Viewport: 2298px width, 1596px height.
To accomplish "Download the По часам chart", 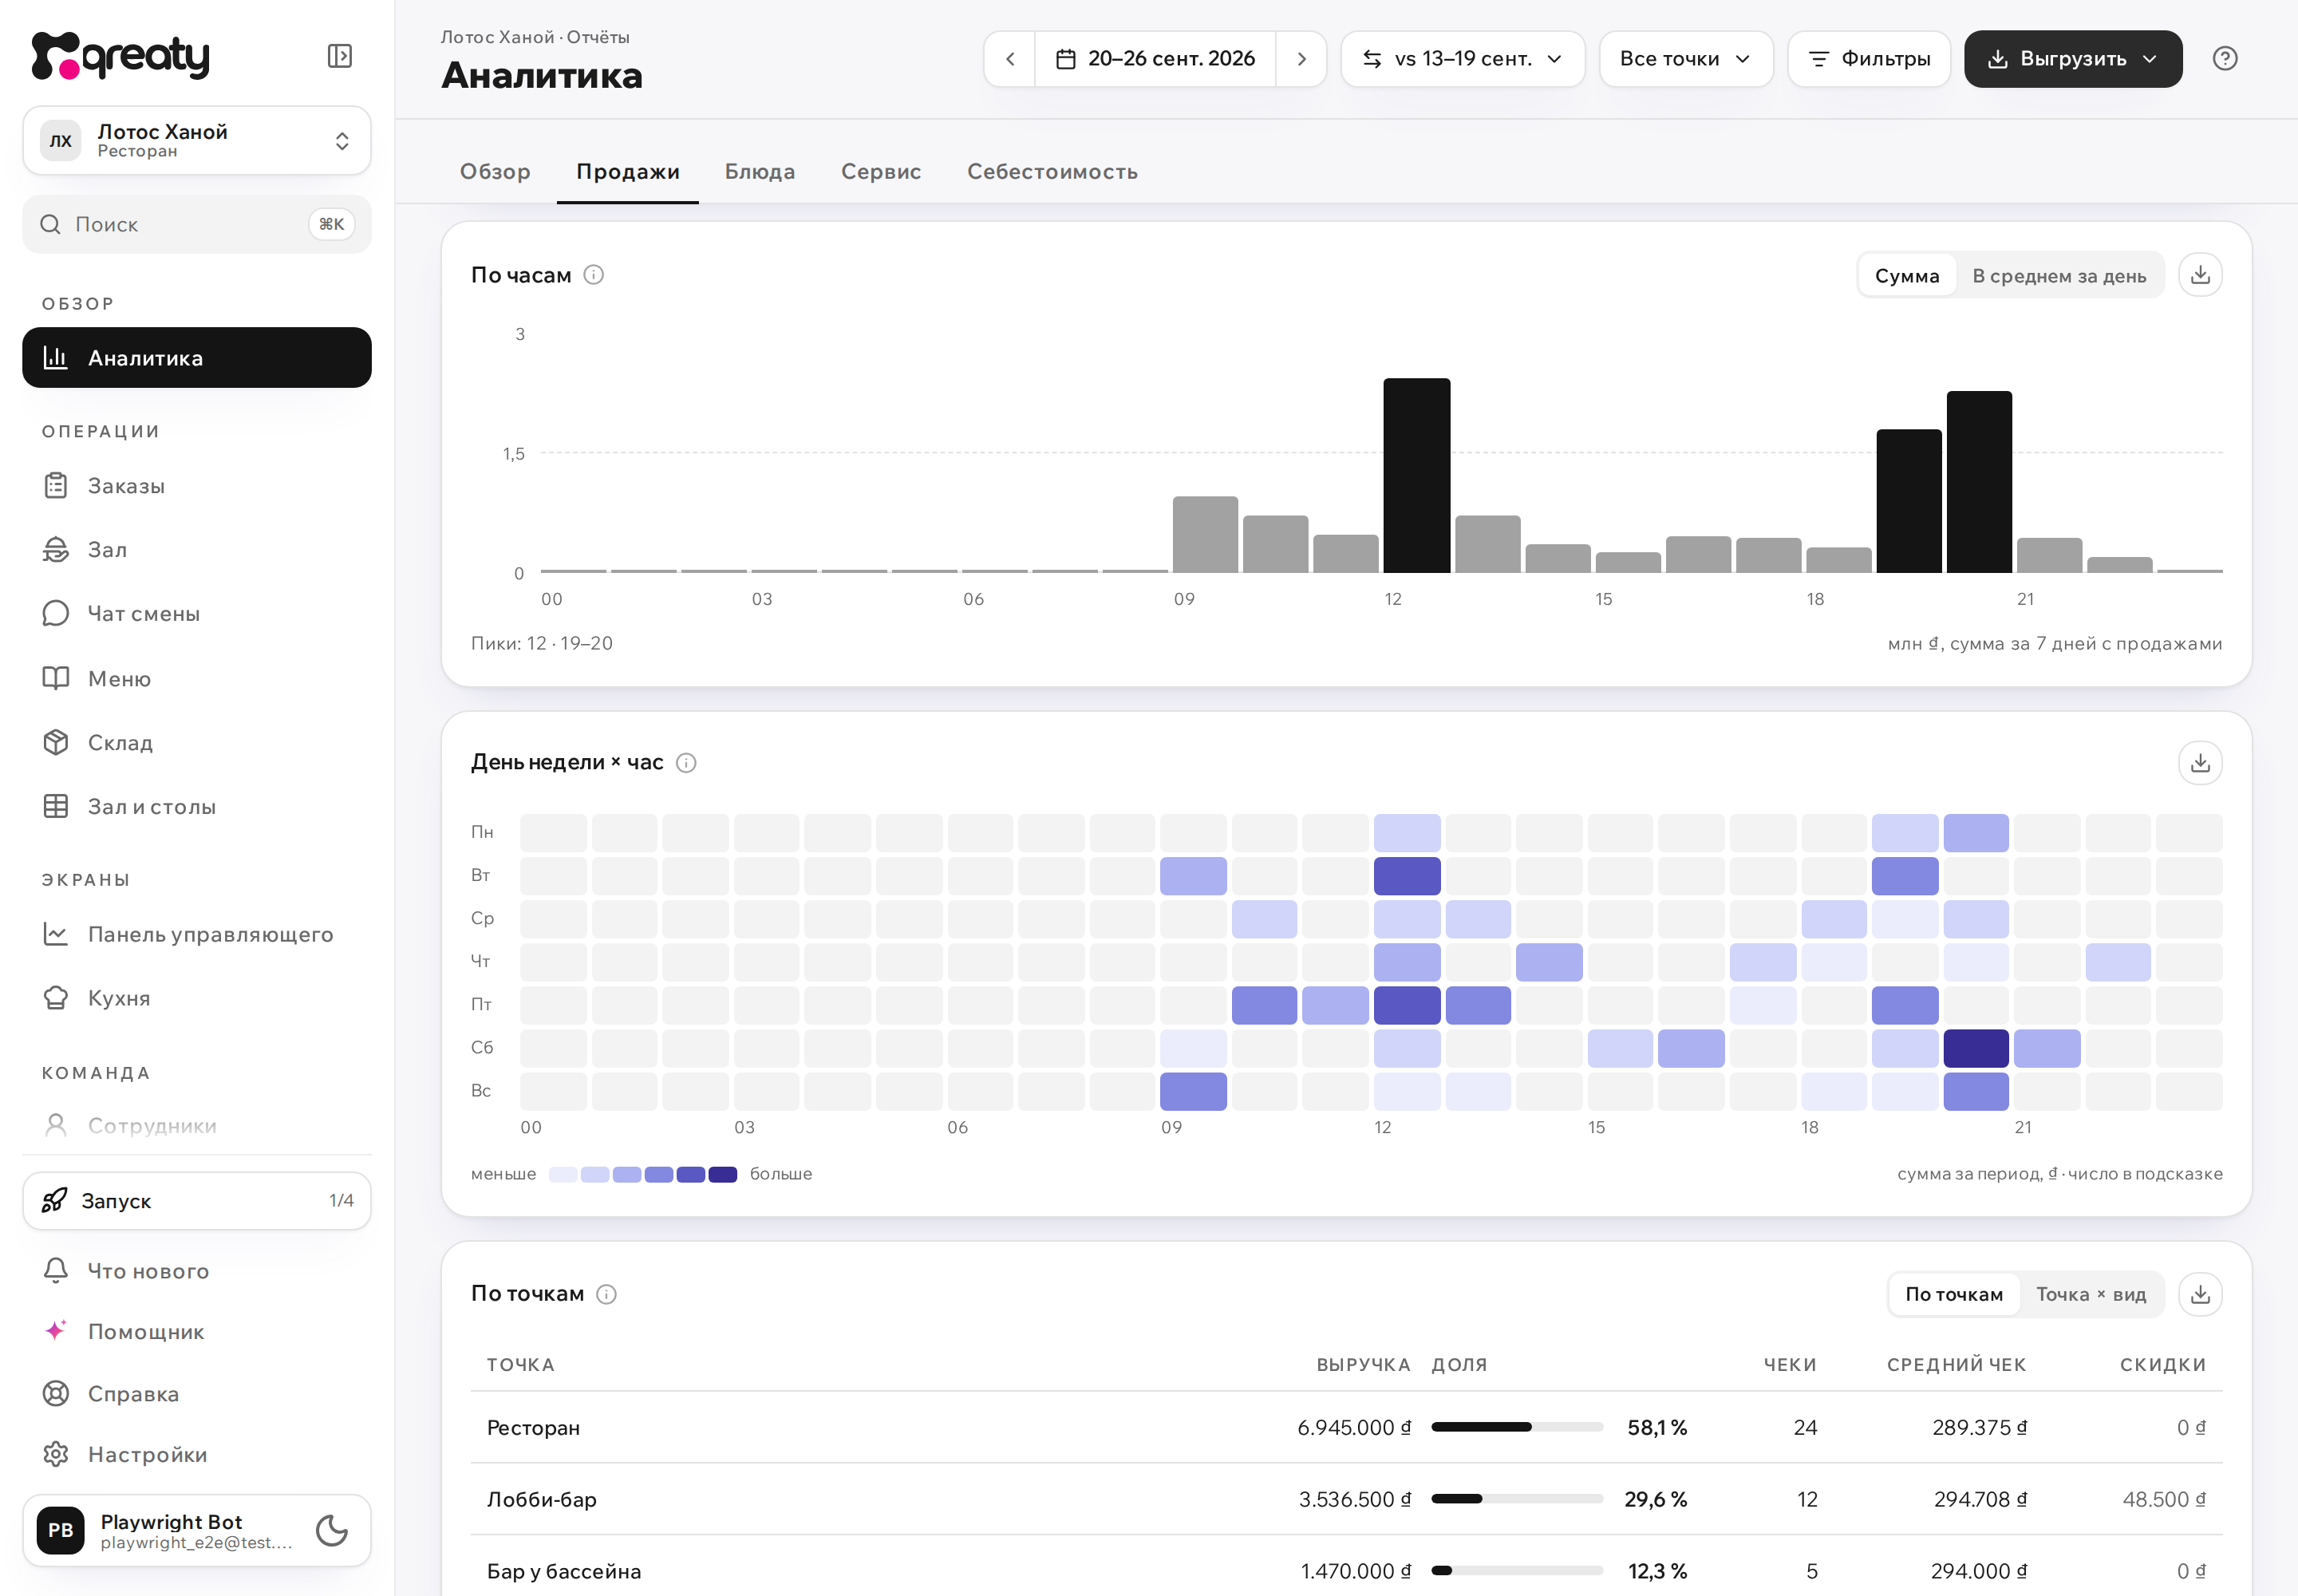I will point(2200,275).
